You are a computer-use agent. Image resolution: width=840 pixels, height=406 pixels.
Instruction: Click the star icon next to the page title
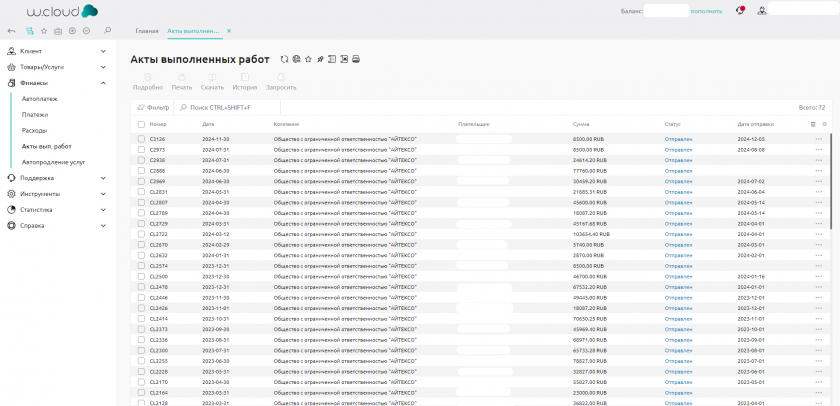(x=308, y=60)
